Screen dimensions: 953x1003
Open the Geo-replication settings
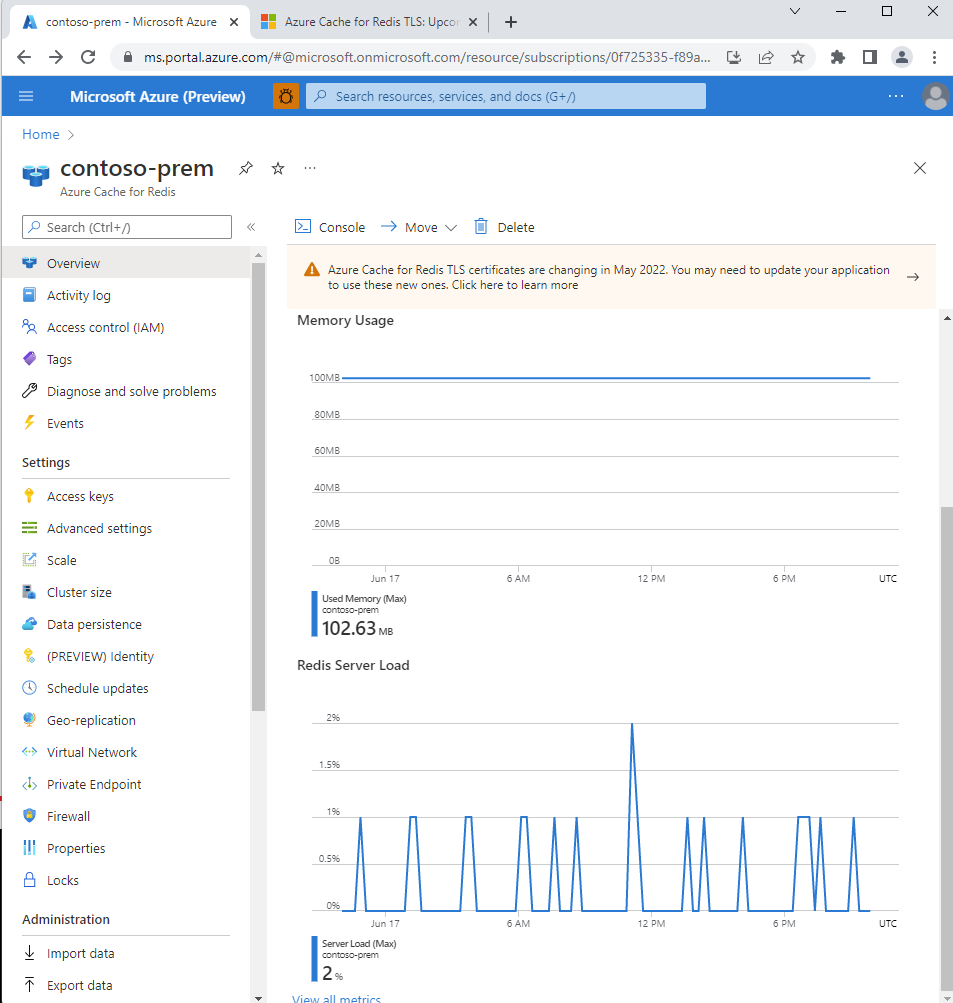93,719
